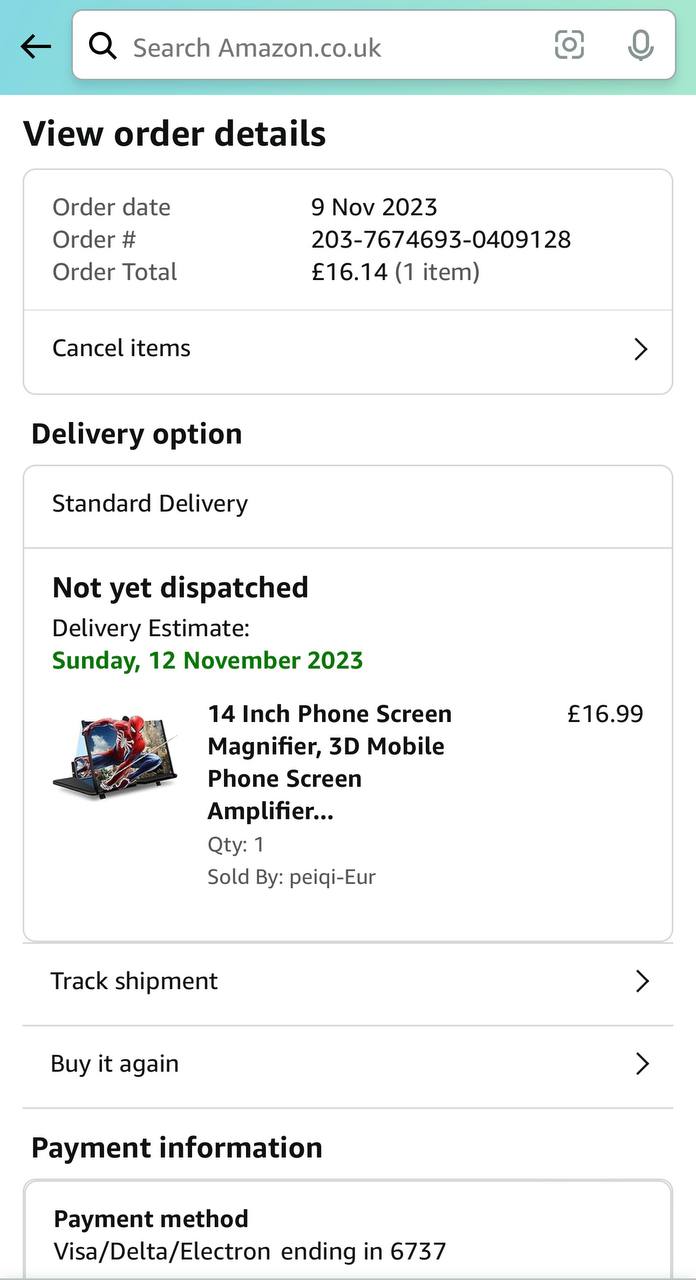Click the search magnifier icon

coord(102,46)
